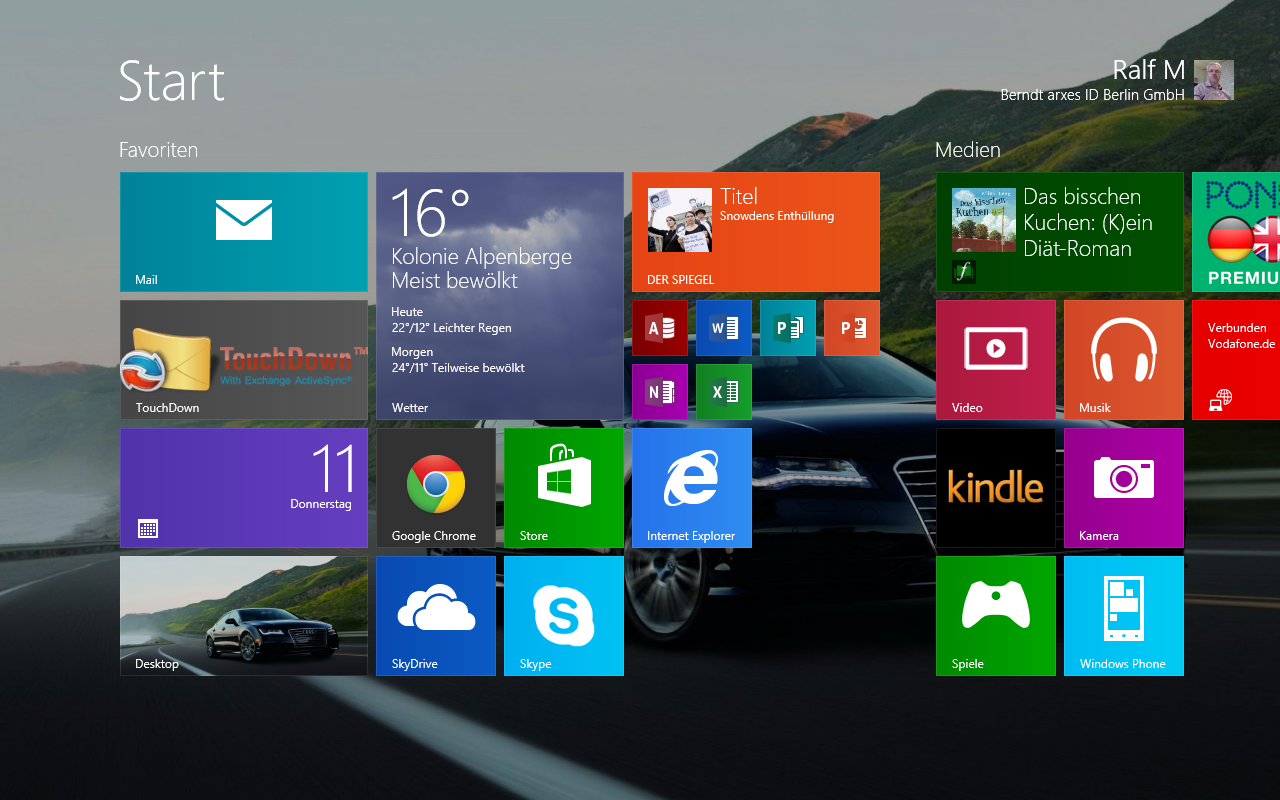Click the Start heading text
The width and height of the screenshot is (1280, 800).
tap(172, 81)
